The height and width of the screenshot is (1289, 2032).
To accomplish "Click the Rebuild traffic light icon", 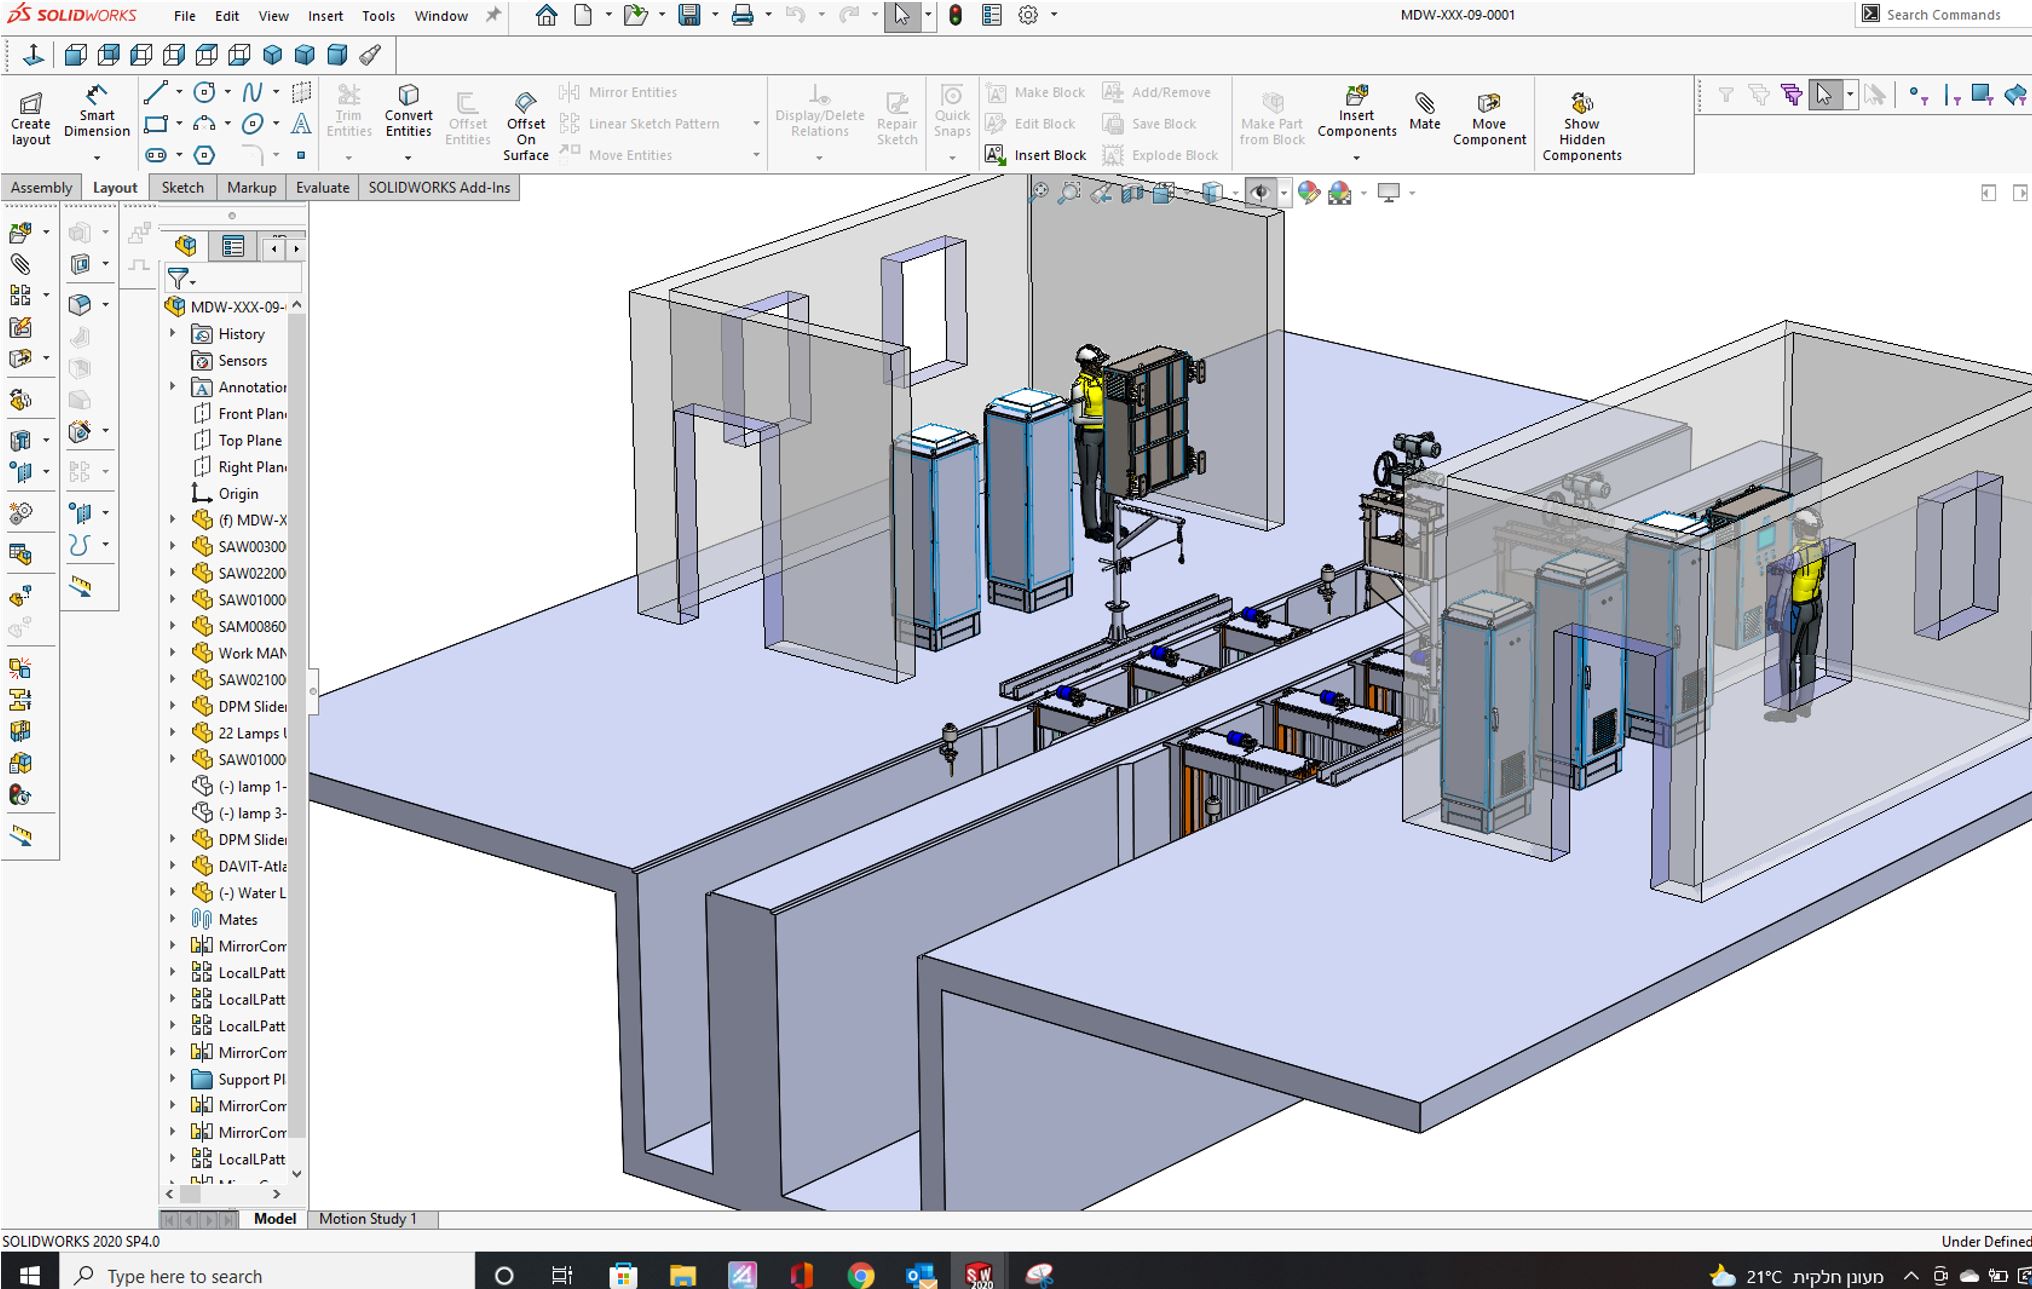I will [x=955, y=15].
